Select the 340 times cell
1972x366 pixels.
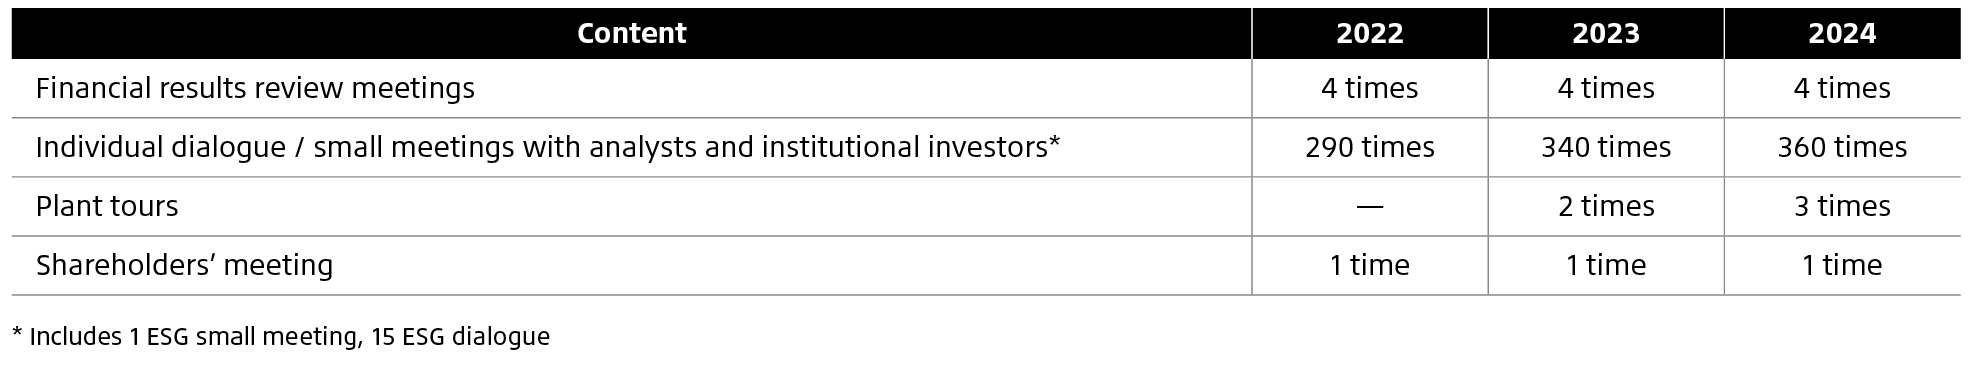pyautogui.click(x=1605, y=148)
